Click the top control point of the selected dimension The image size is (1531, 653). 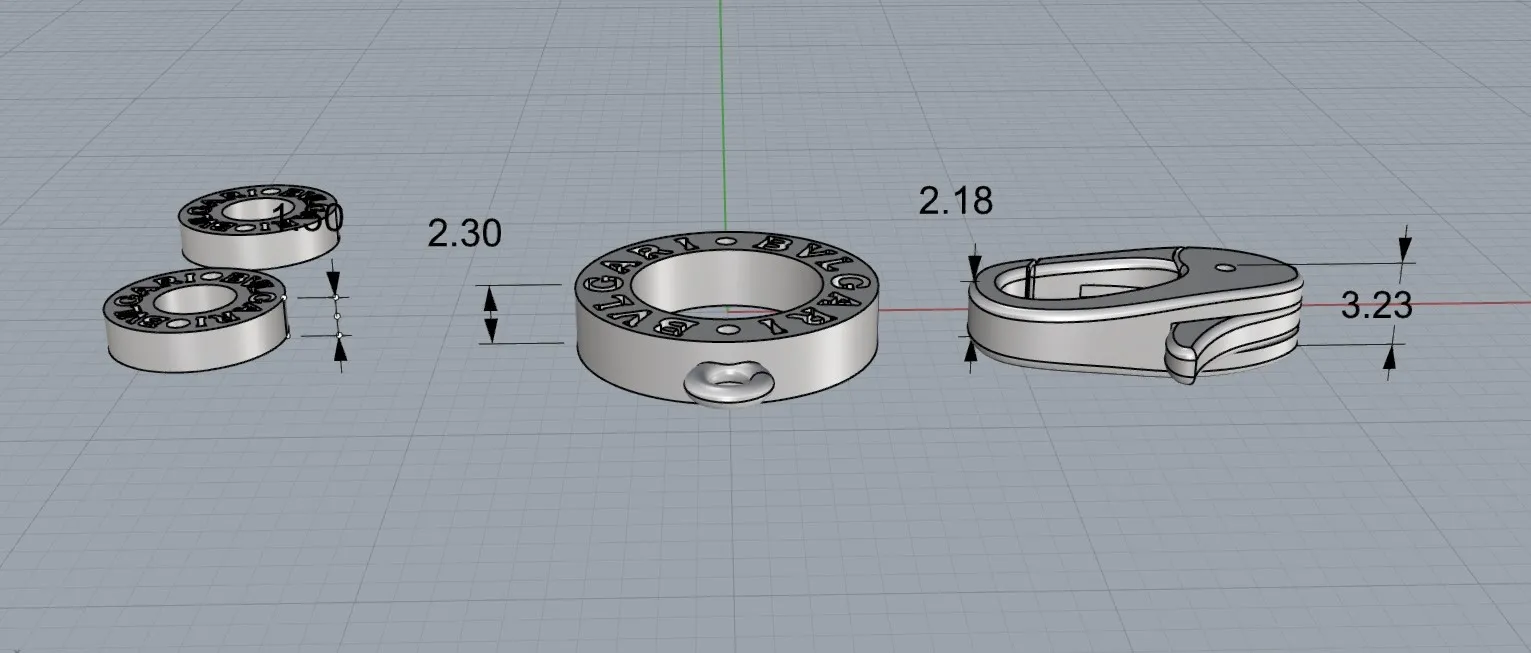[x=336, y=296]
